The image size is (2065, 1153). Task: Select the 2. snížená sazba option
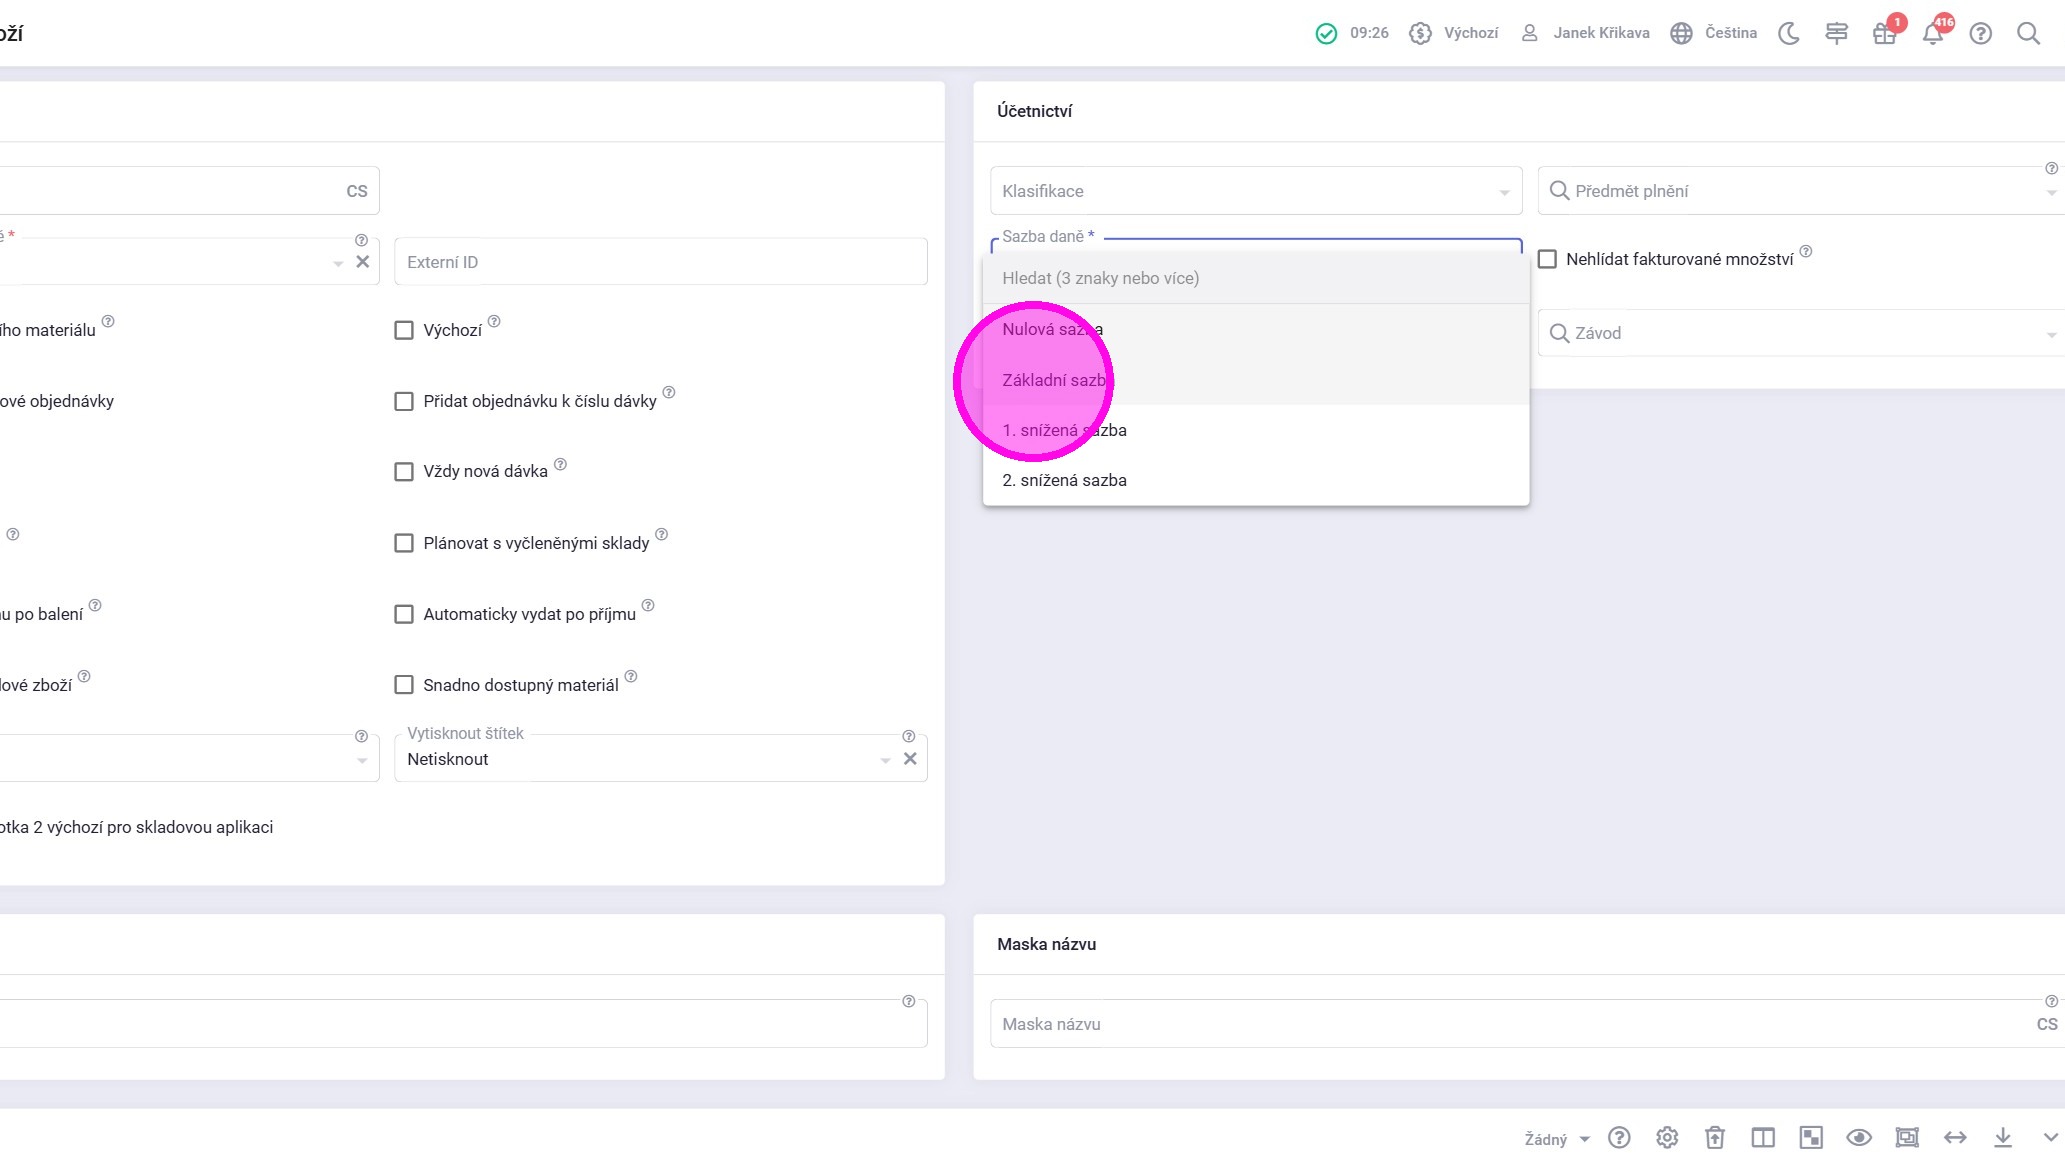[x=1065, y=480]
